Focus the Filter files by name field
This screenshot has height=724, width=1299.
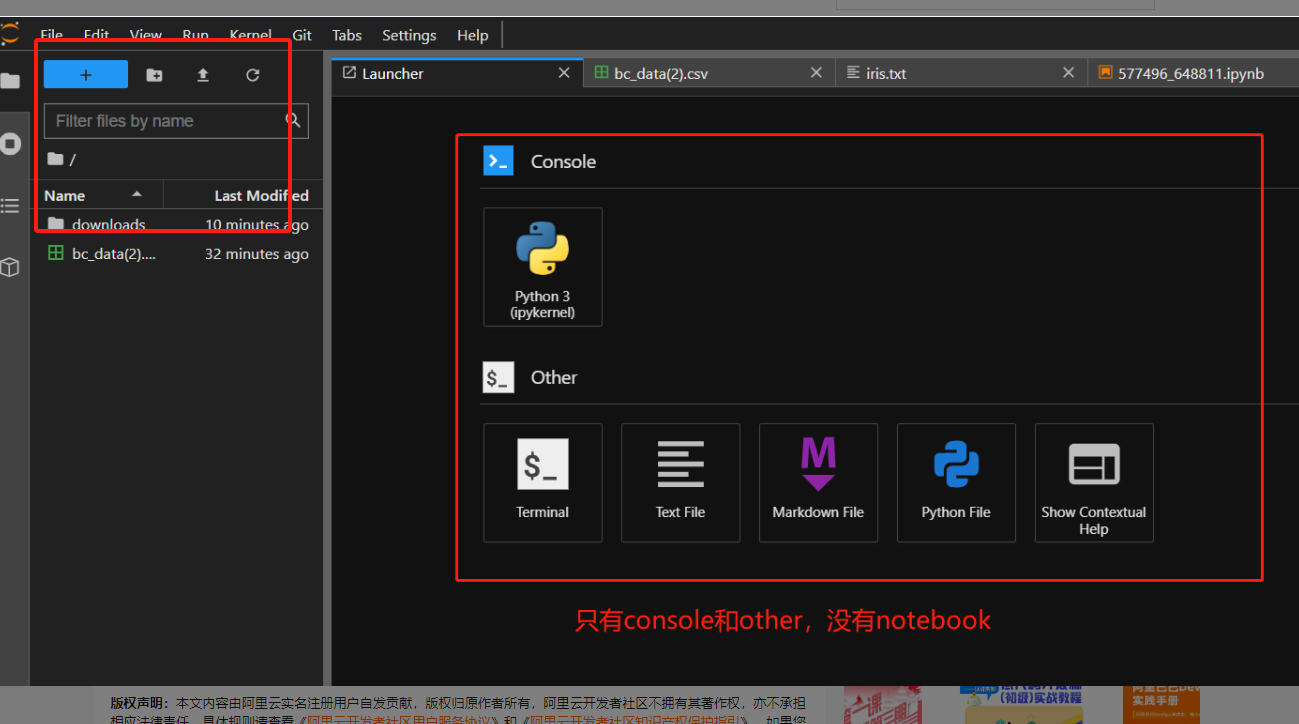coord(176,121)
